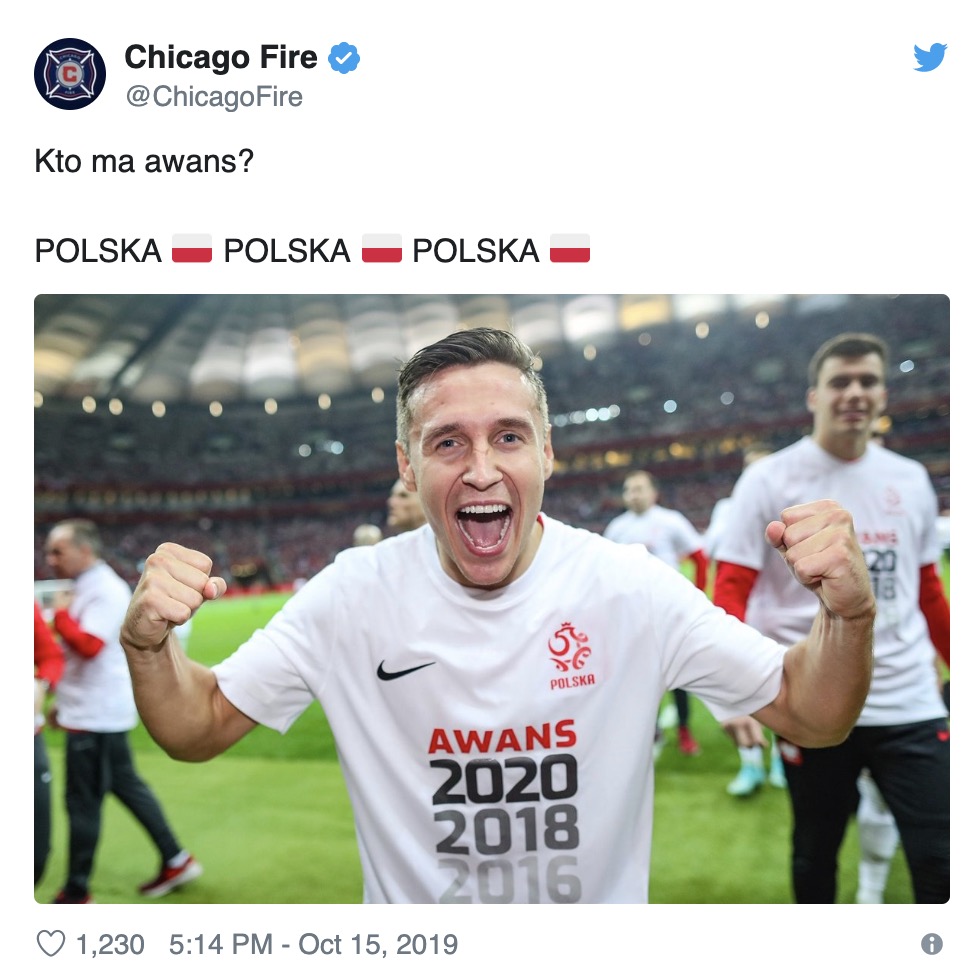Open the tweet info icon
Screen dimensions: 980x980
click(x=931, y=944)
